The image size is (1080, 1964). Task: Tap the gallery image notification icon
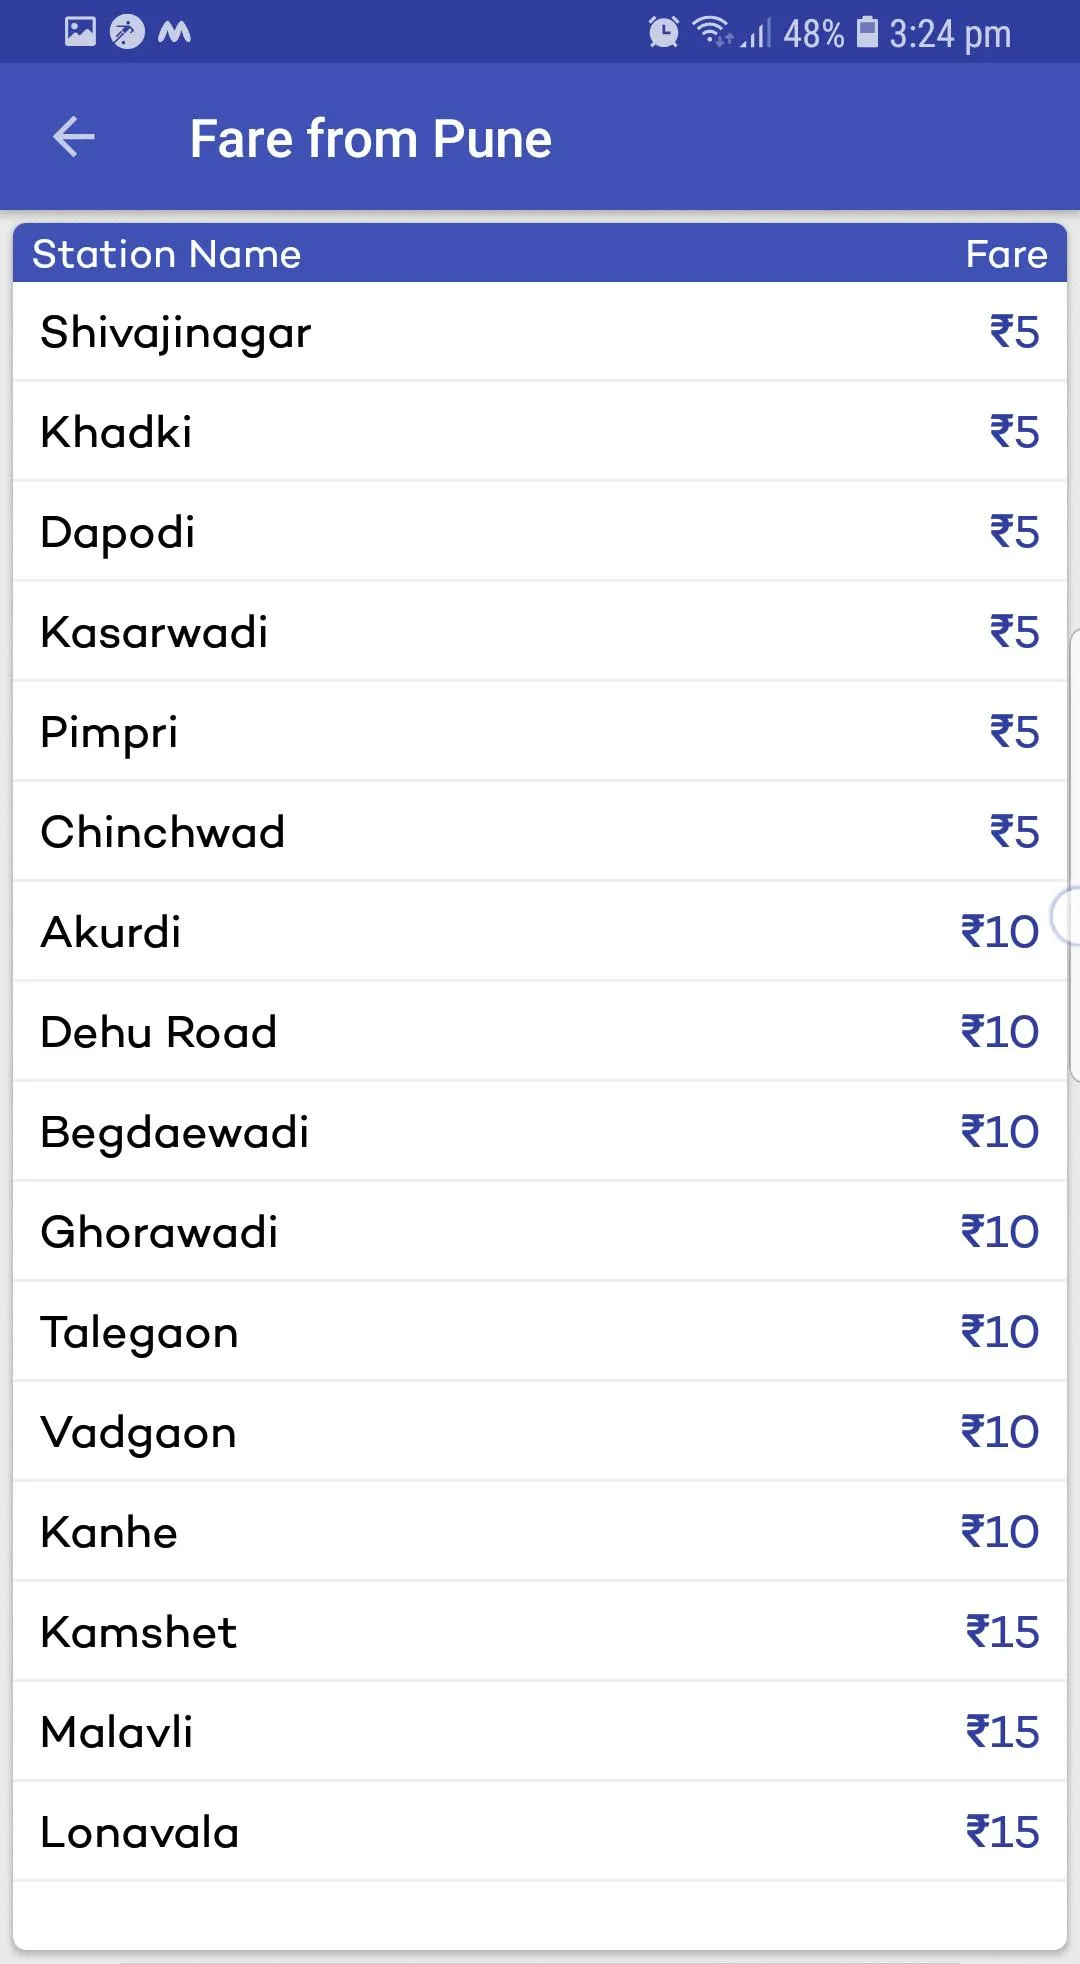click(x=80, y=31)
